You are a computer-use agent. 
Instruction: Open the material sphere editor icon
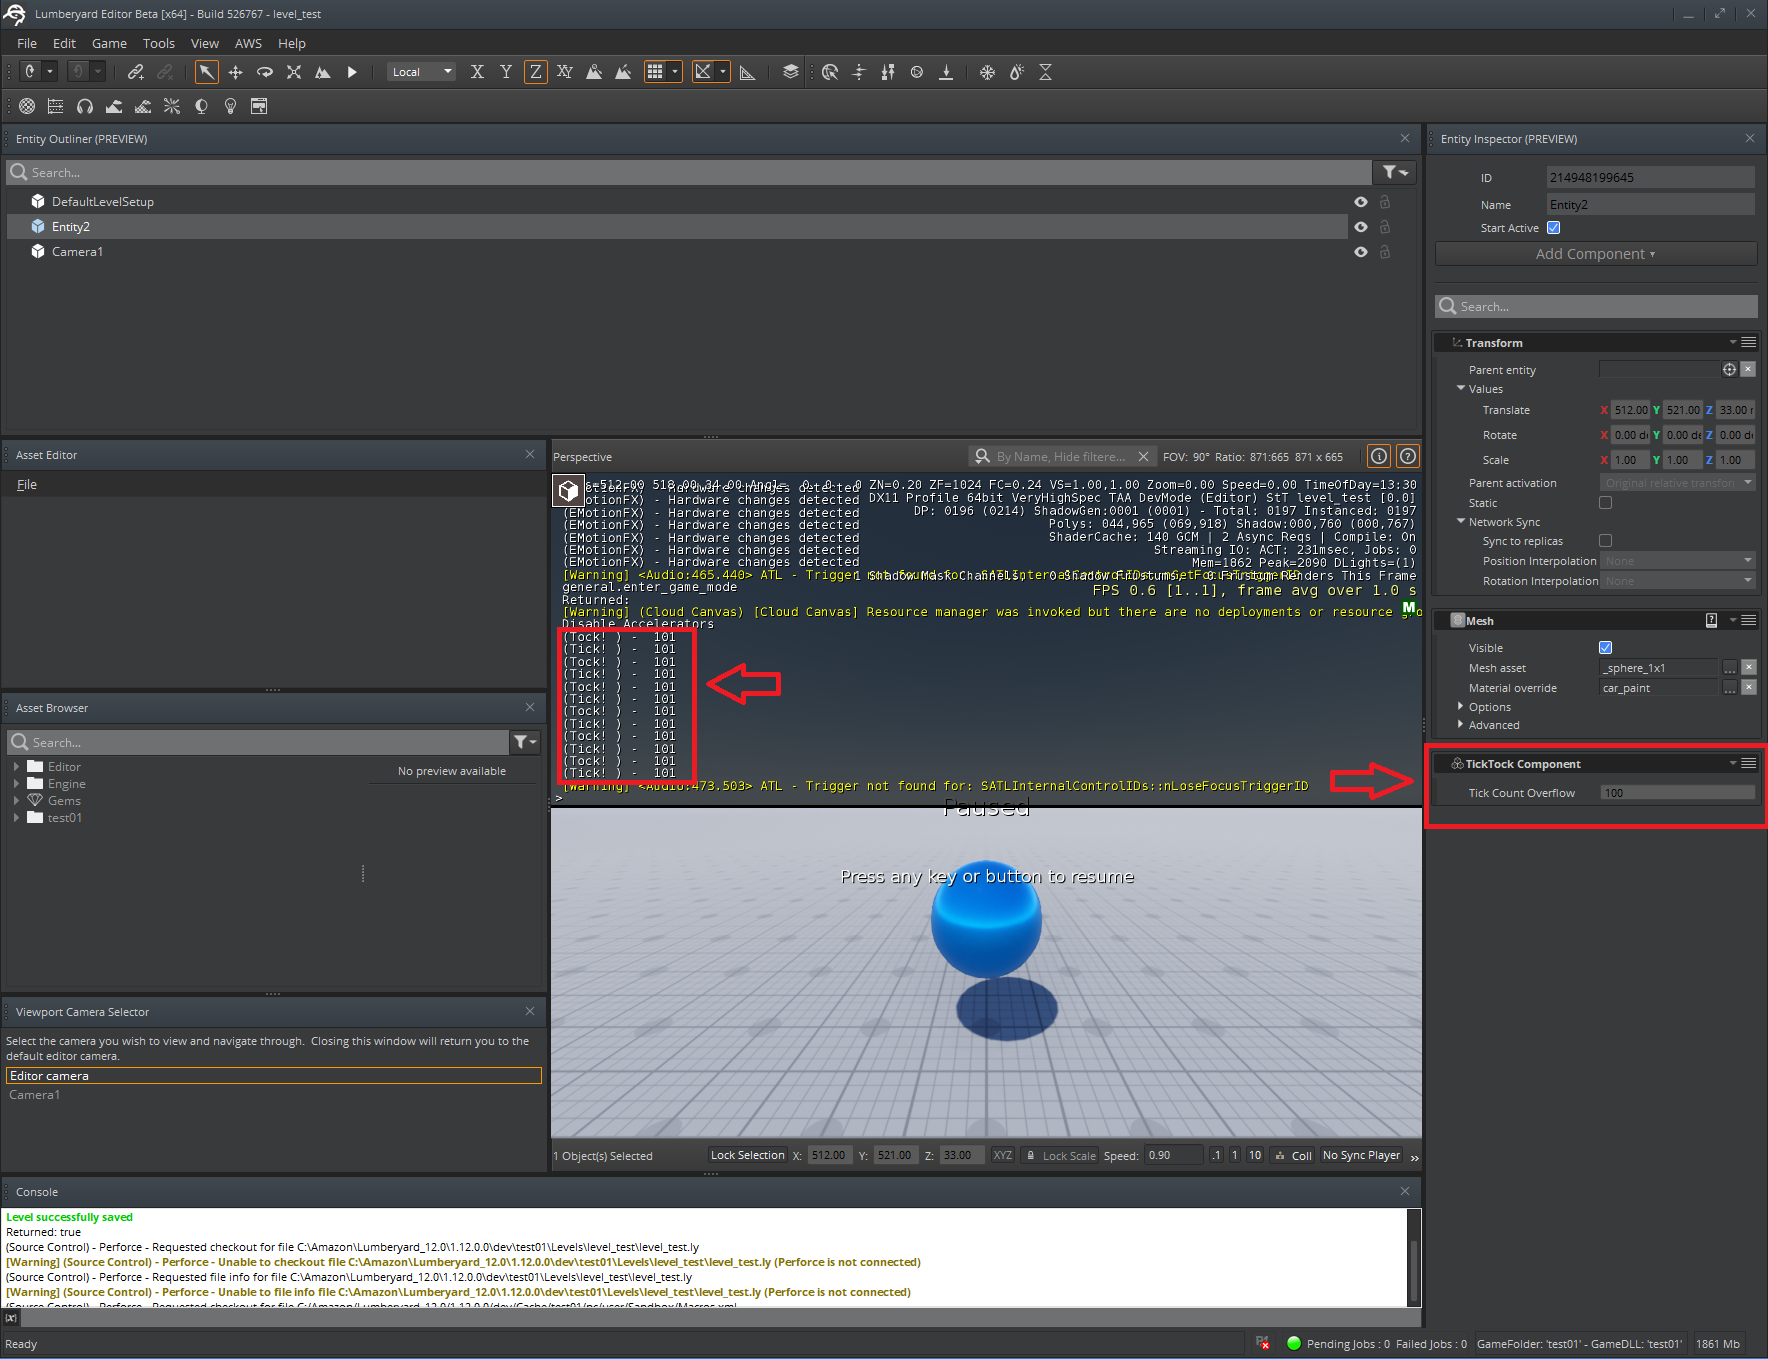[x=27, y=106]
